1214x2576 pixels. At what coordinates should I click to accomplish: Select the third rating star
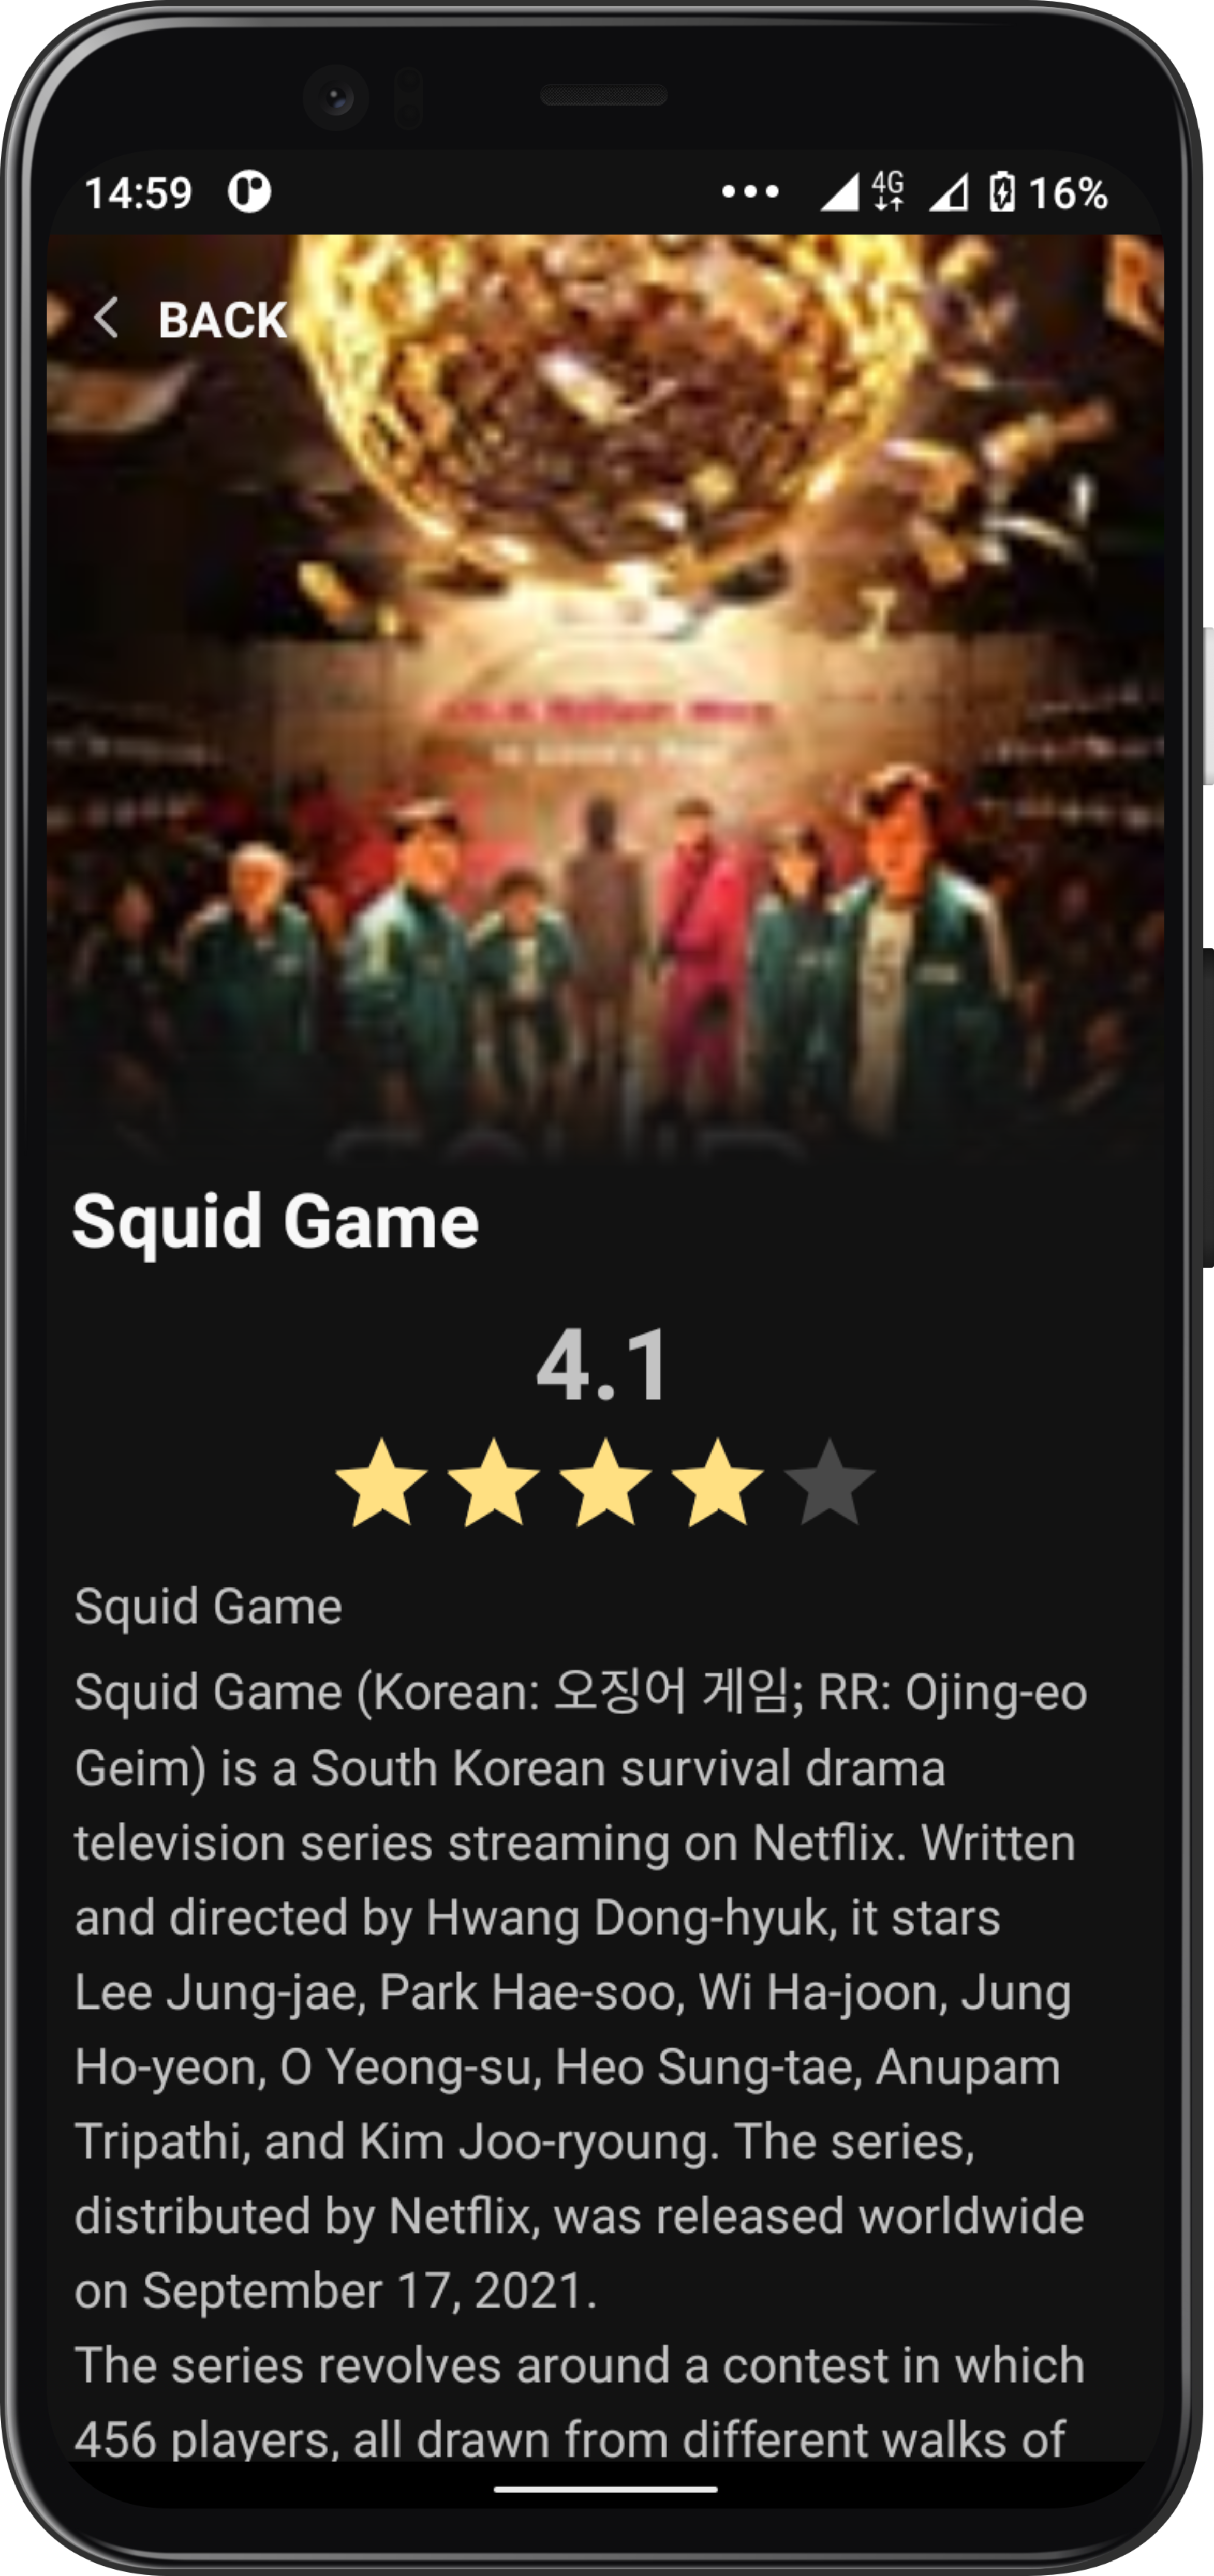(606, 1482)
